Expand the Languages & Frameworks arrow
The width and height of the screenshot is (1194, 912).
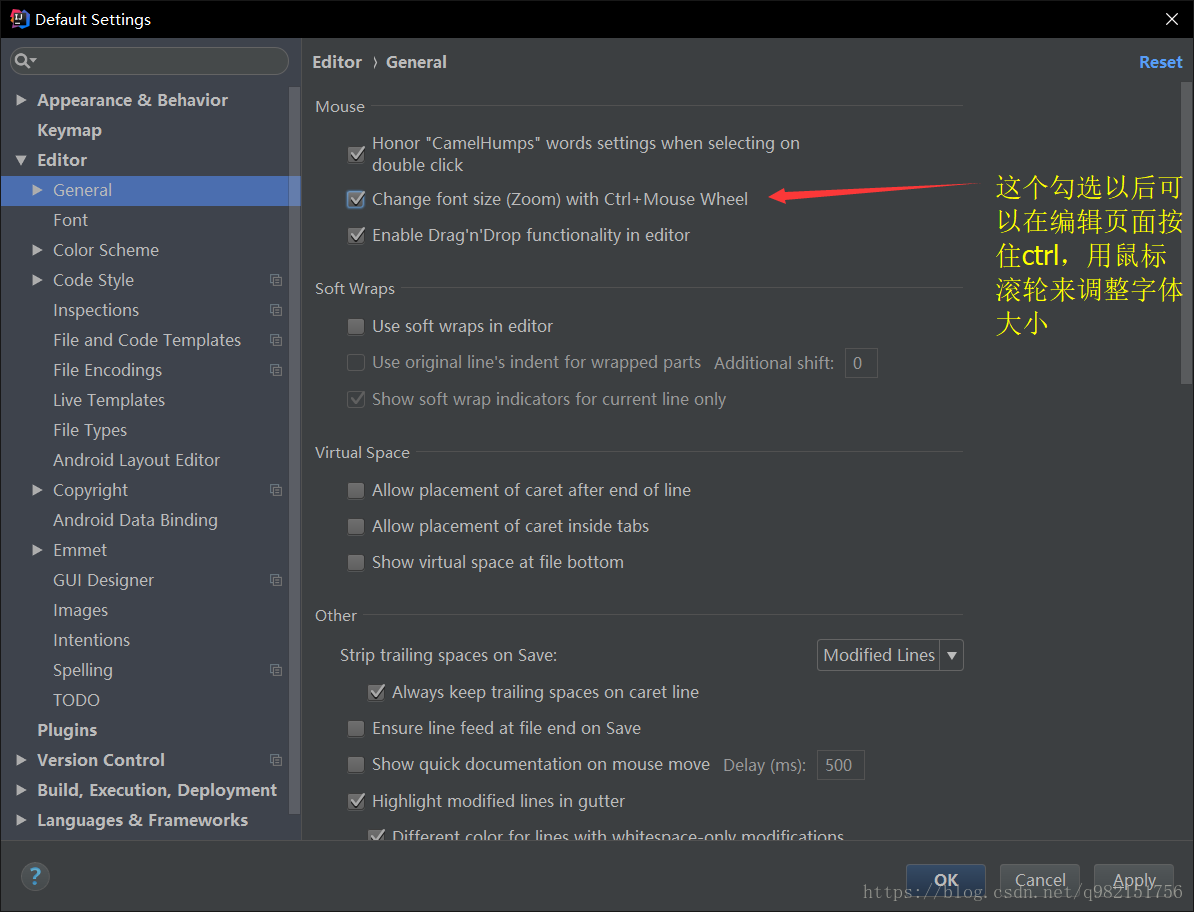[21, 820]
